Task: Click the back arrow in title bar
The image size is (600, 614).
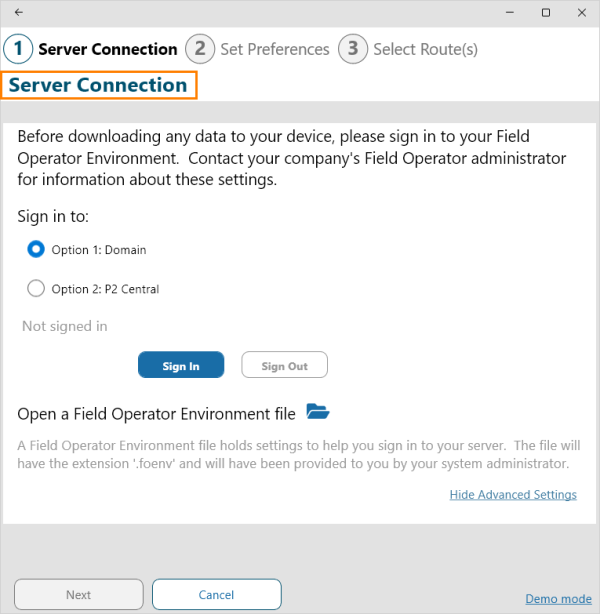Action: coord(18,12)
